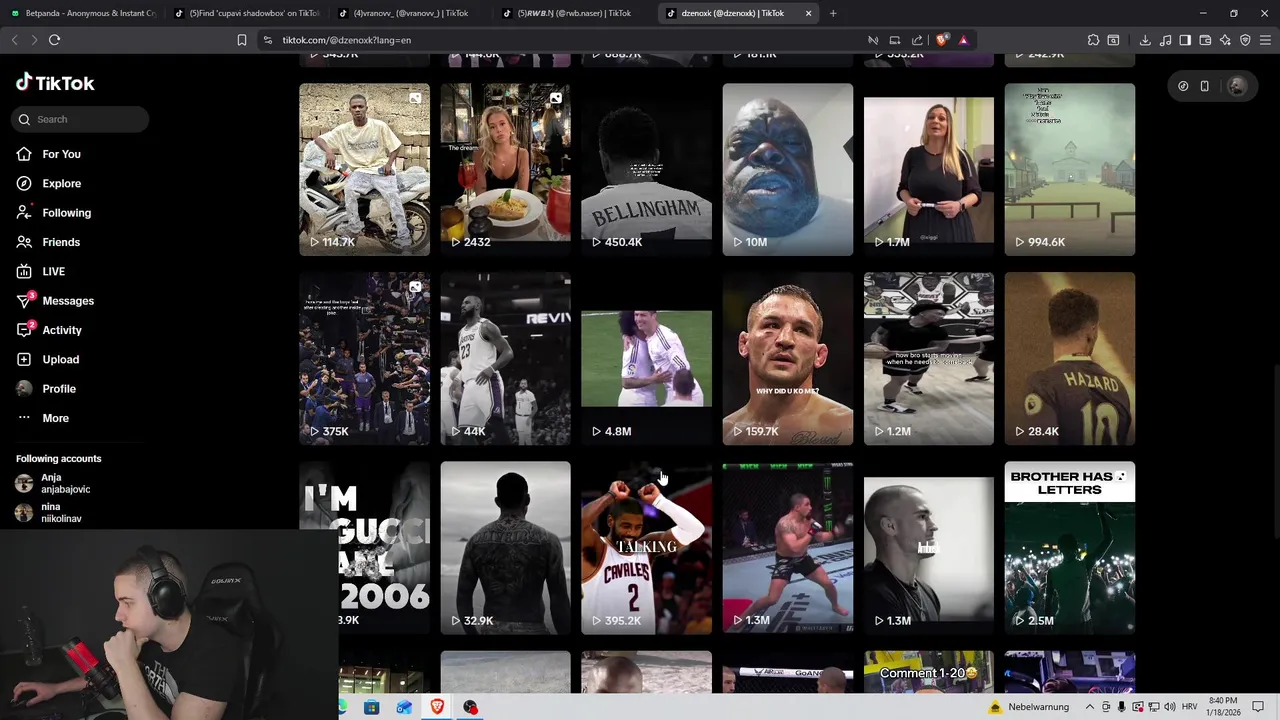Click the share icon in the address bar
The width and height of the screenshot is (1280, 720).
tap(917, 40)
